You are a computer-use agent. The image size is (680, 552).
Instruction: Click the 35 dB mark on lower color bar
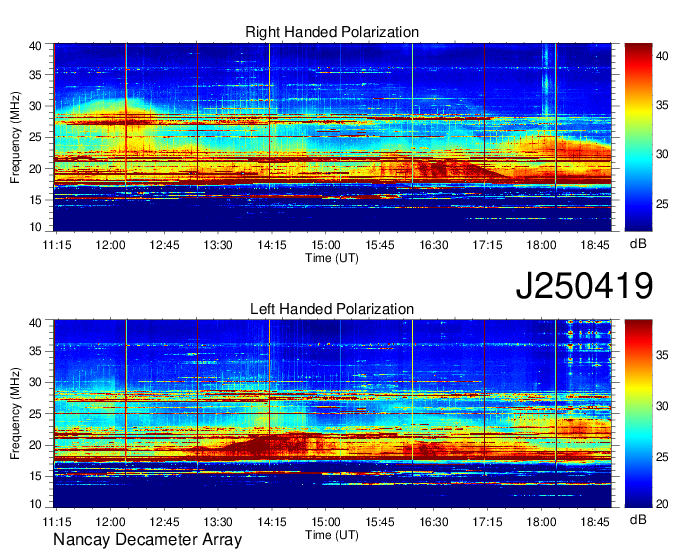tap(662, 356)
